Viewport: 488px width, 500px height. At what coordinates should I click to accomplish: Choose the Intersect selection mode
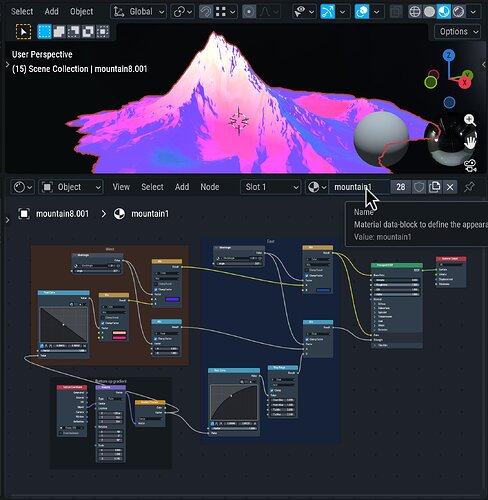click(103, 32)
